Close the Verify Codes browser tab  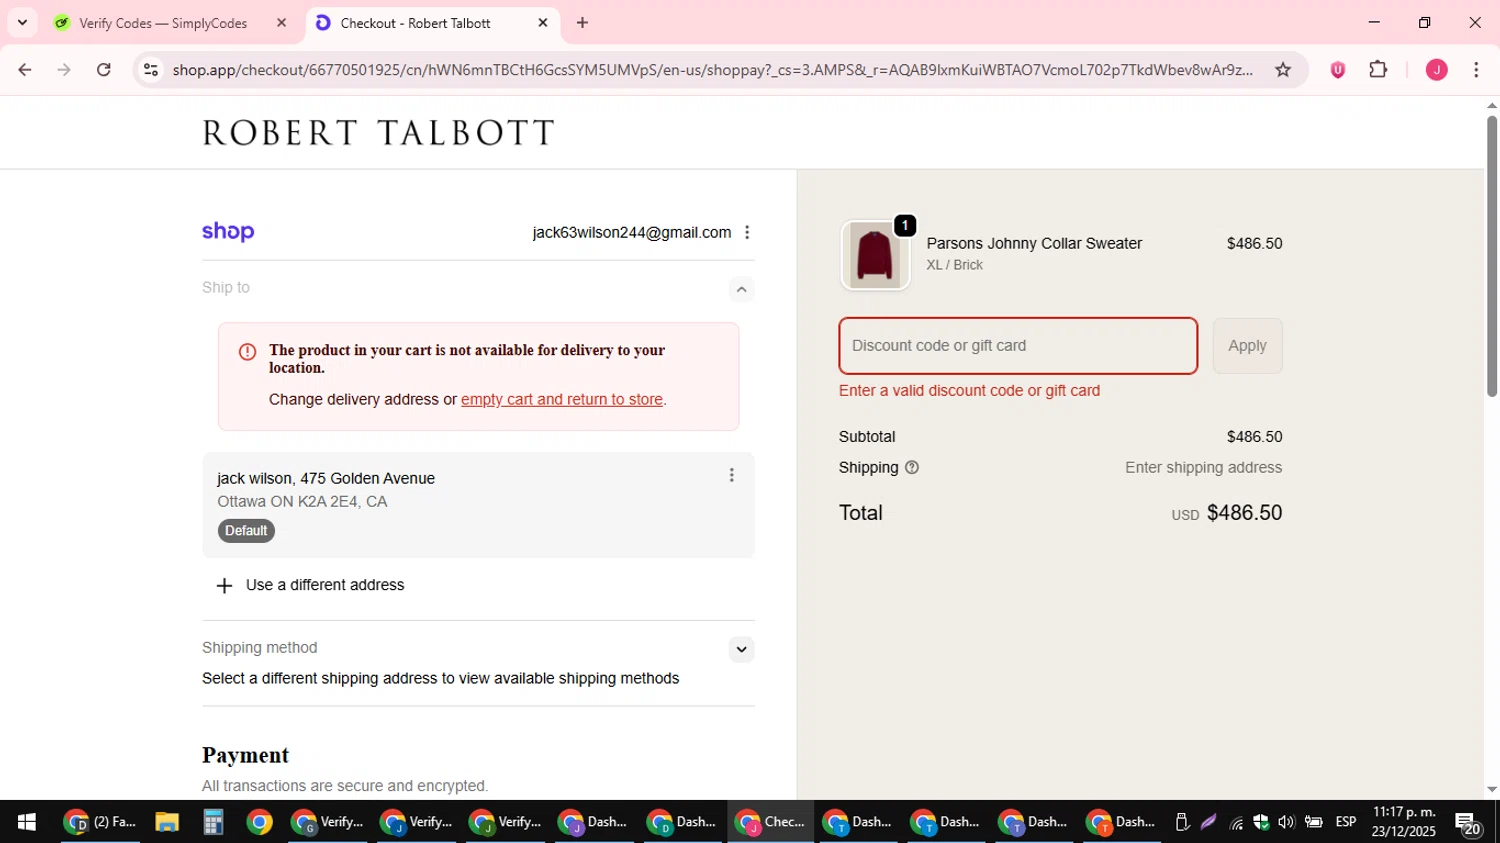(281, 23)
